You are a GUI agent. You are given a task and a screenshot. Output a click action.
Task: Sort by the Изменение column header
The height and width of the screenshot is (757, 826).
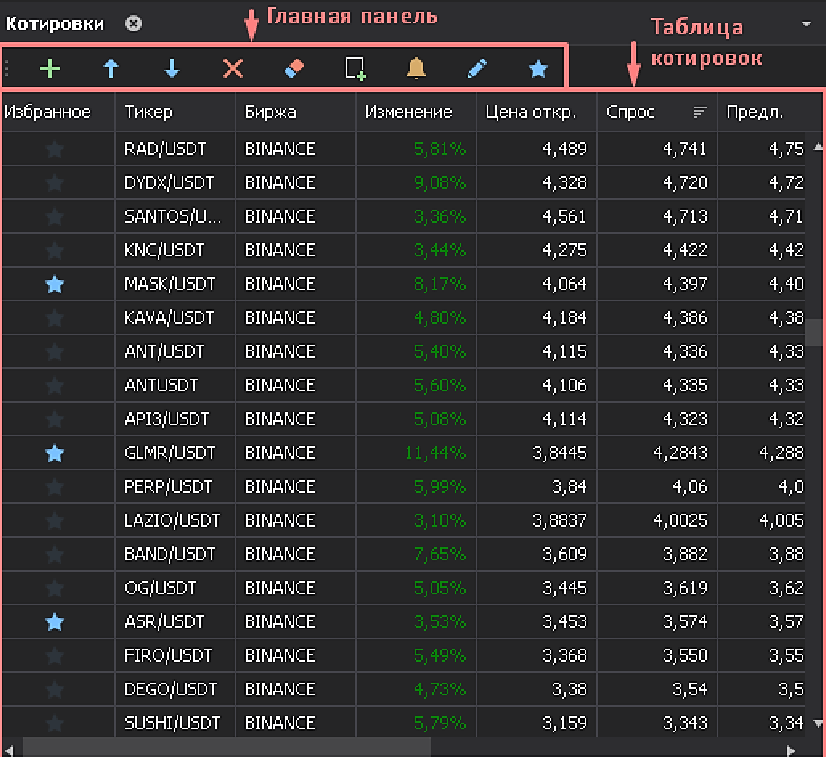click(x=408, y=112)
